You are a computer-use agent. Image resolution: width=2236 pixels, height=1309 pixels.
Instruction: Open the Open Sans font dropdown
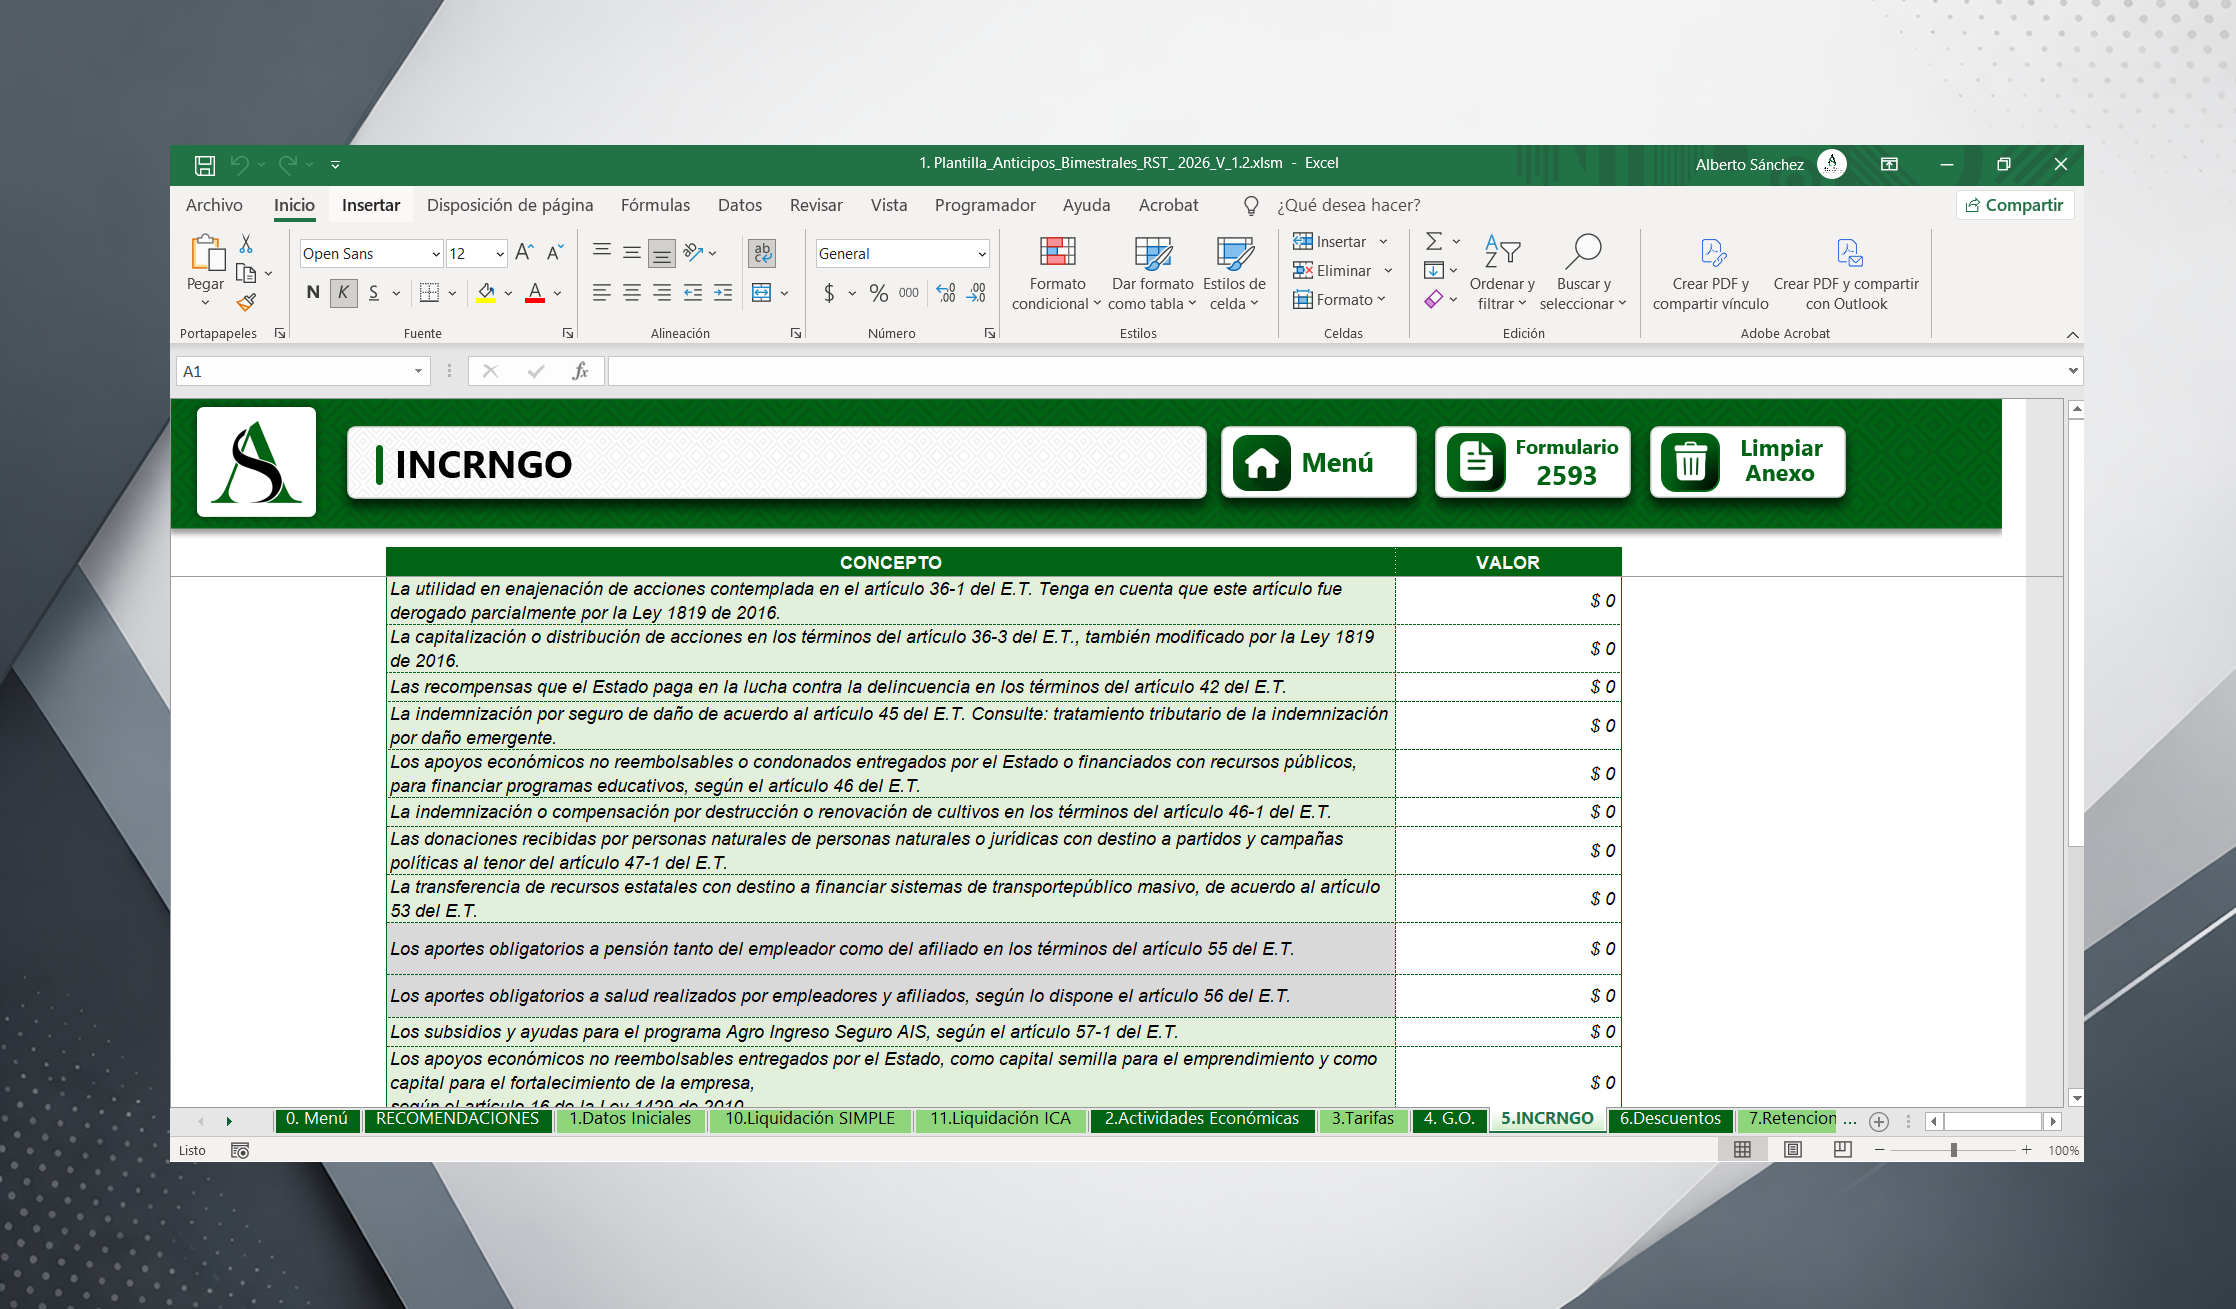[436, 254]
